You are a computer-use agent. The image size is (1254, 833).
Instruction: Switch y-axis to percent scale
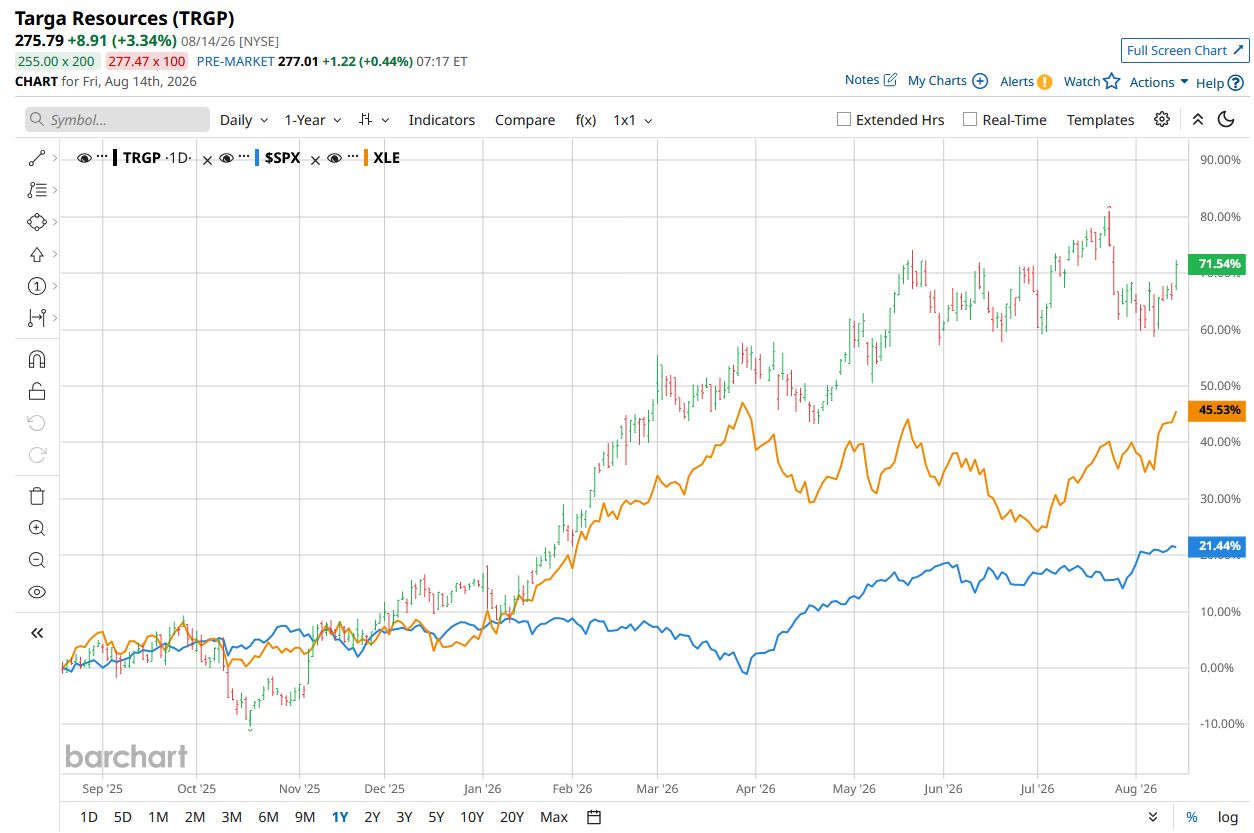coord(1191,817)
